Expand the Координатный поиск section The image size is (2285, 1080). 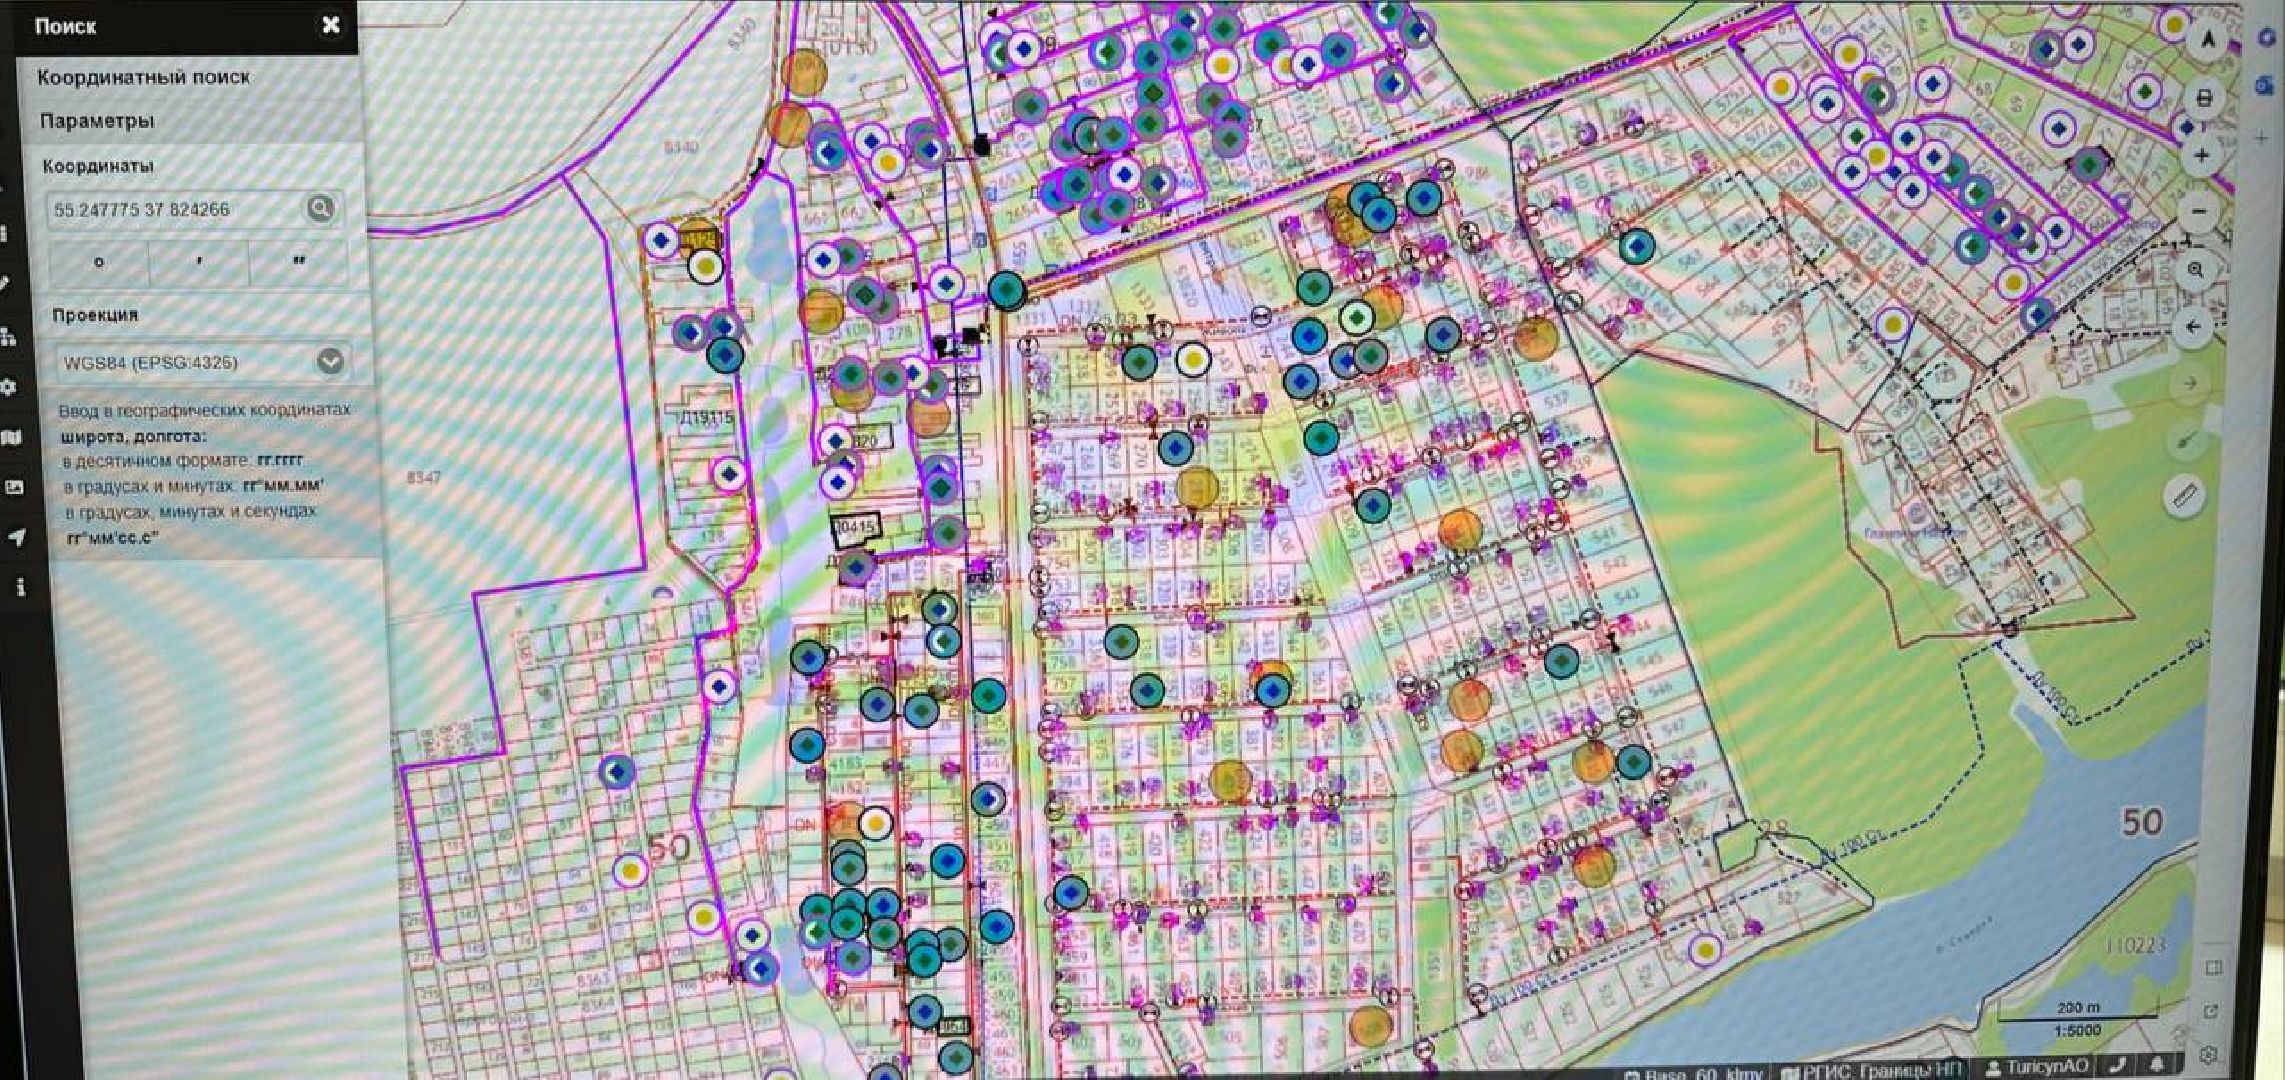tap(143, 77)
